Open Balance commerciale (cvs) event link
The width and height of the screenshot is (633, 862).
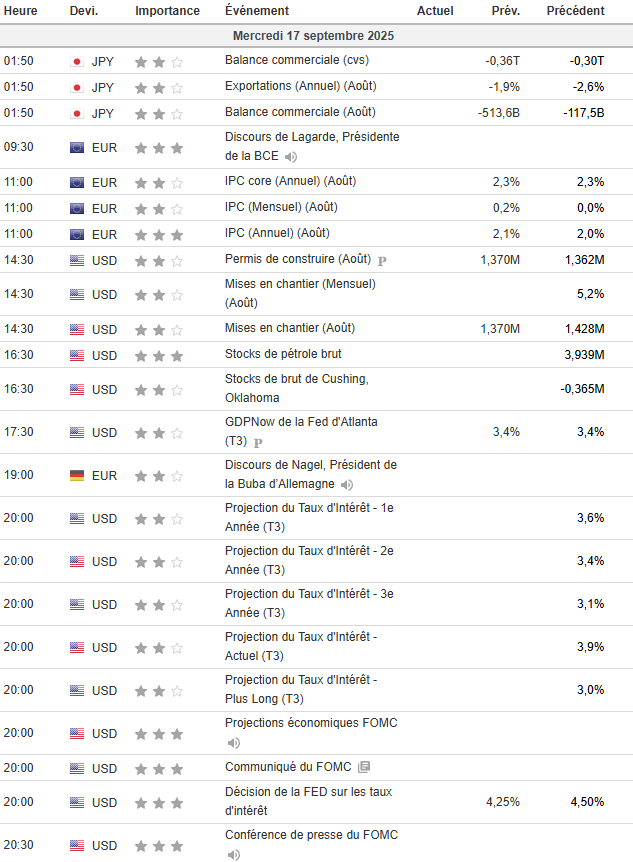[x=283, y=61]
